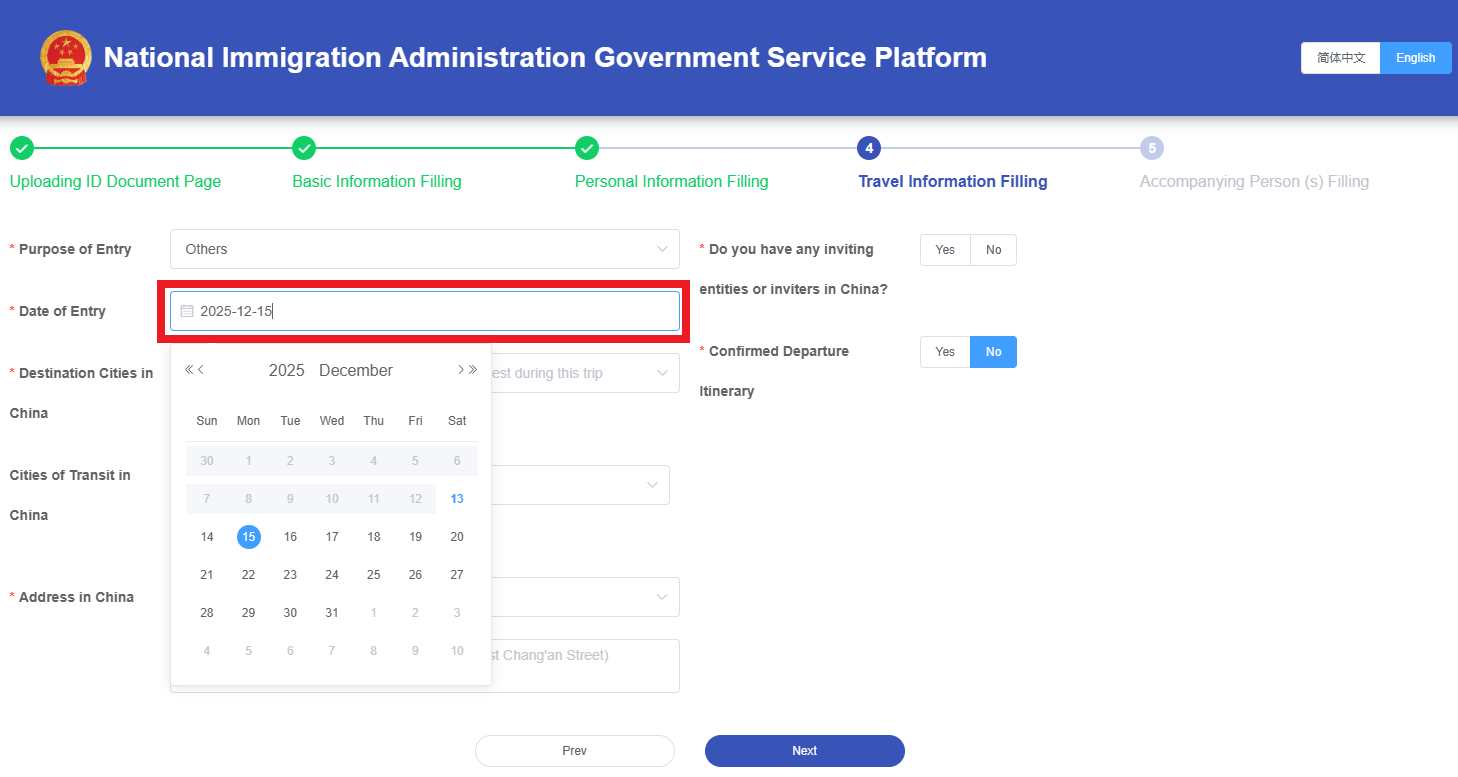The height and width of the screenshot is (777, 1458).
Task: Select December 25 in calendar
Action: point(374,575)
